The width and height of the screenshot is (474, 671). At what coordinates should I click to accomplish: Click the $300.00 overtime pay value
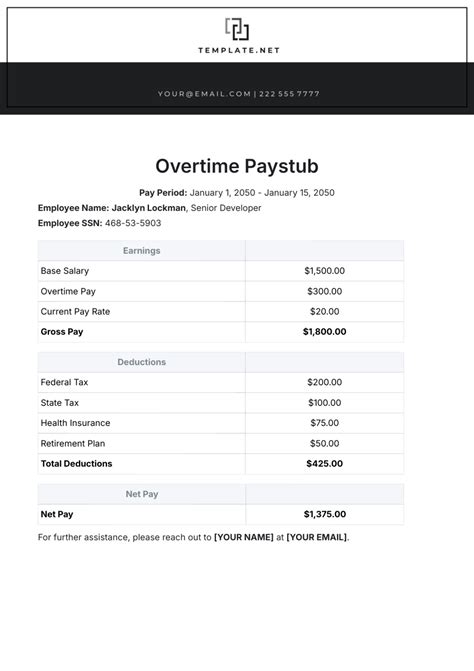click(325, 291)
